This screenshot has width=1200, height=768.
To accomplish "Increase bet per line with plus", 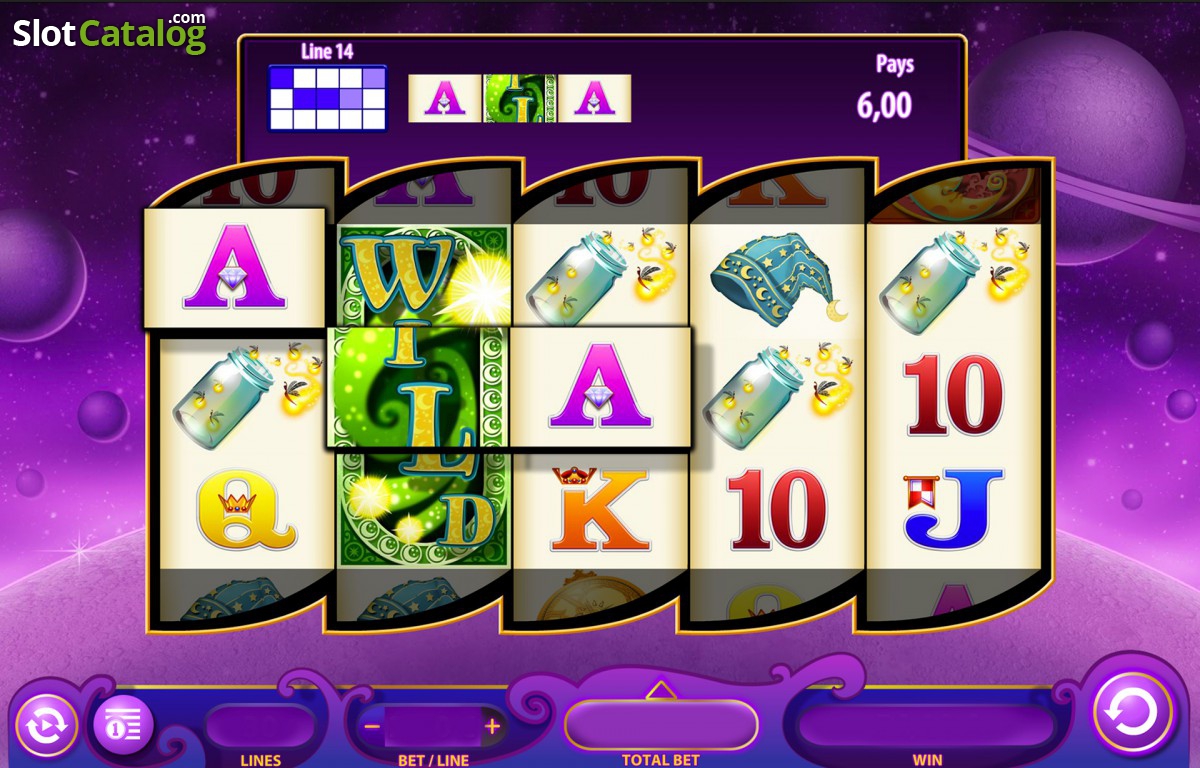I will pyautogui.click(x=492, y=726).
